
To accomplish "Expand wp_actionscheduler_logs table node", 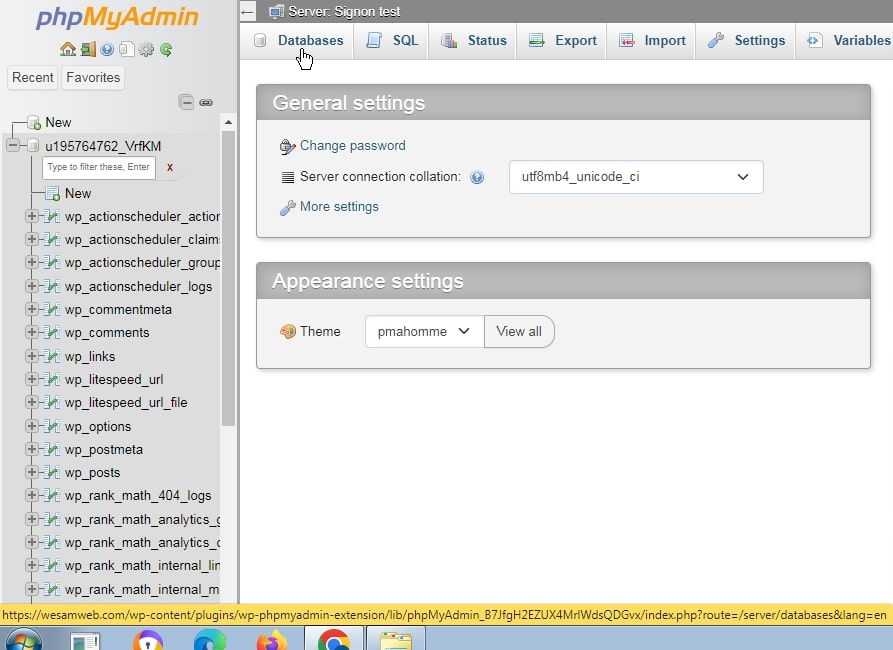I will click(x=32, y=286).
